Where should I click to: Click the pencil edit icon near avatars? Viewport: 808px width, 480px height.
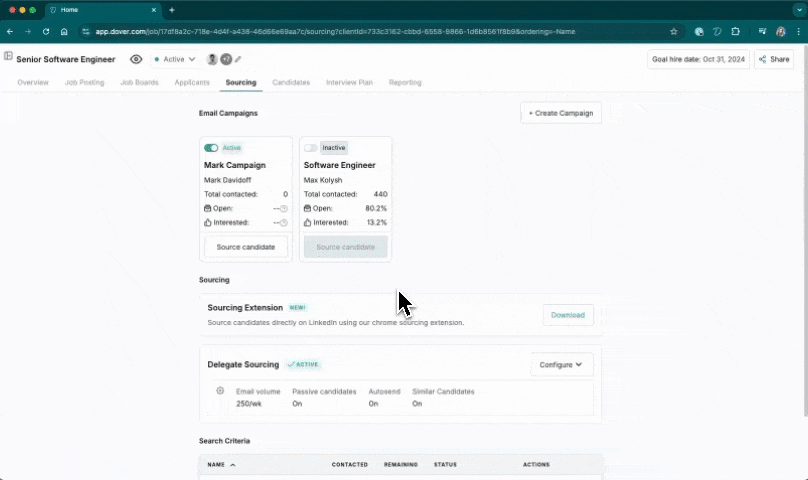[x=238, y=59]
